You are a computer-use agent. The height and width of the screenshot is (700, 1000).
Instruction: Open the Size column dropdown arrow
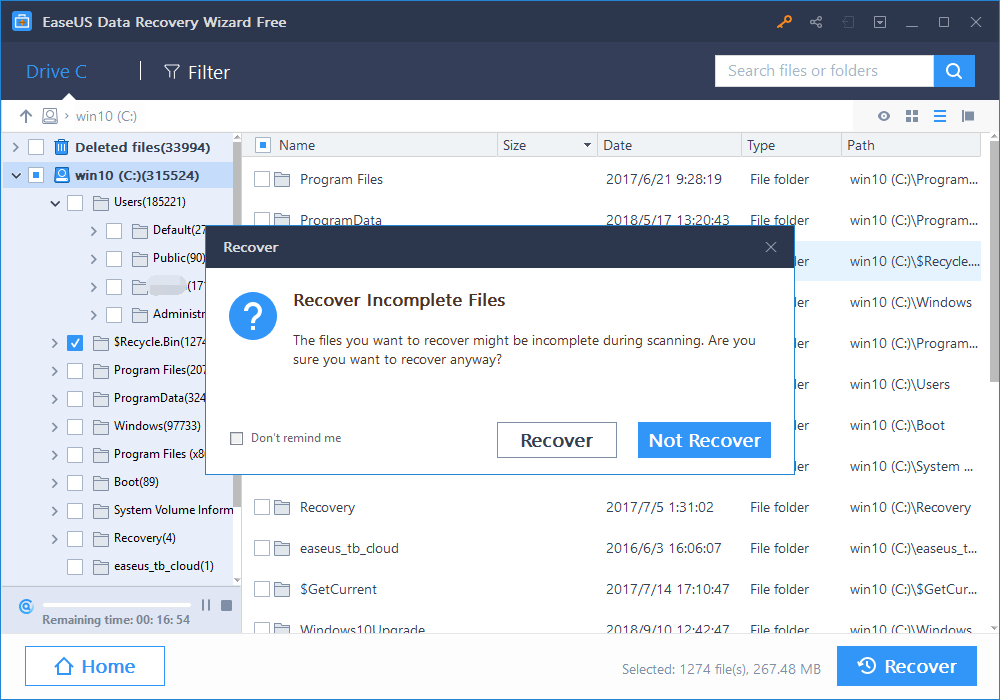coord(587,146)
